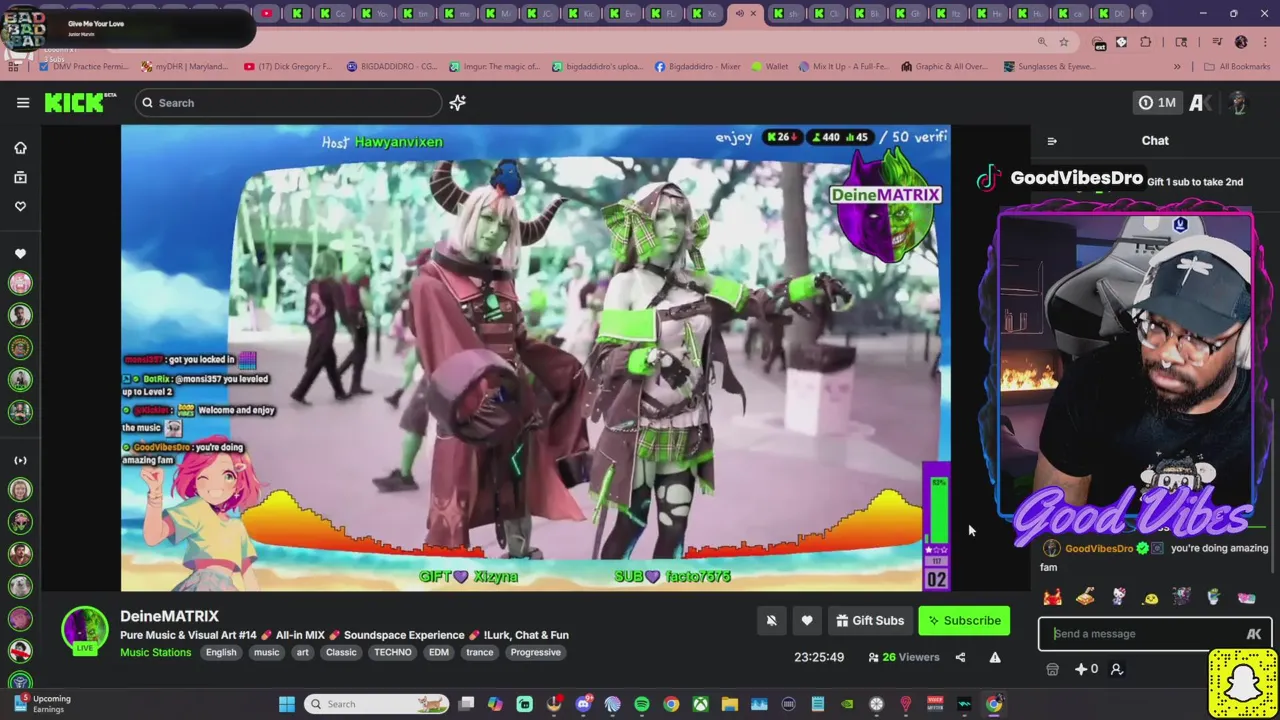Expand the bookmarks overflow chevron

point(1177,66)
